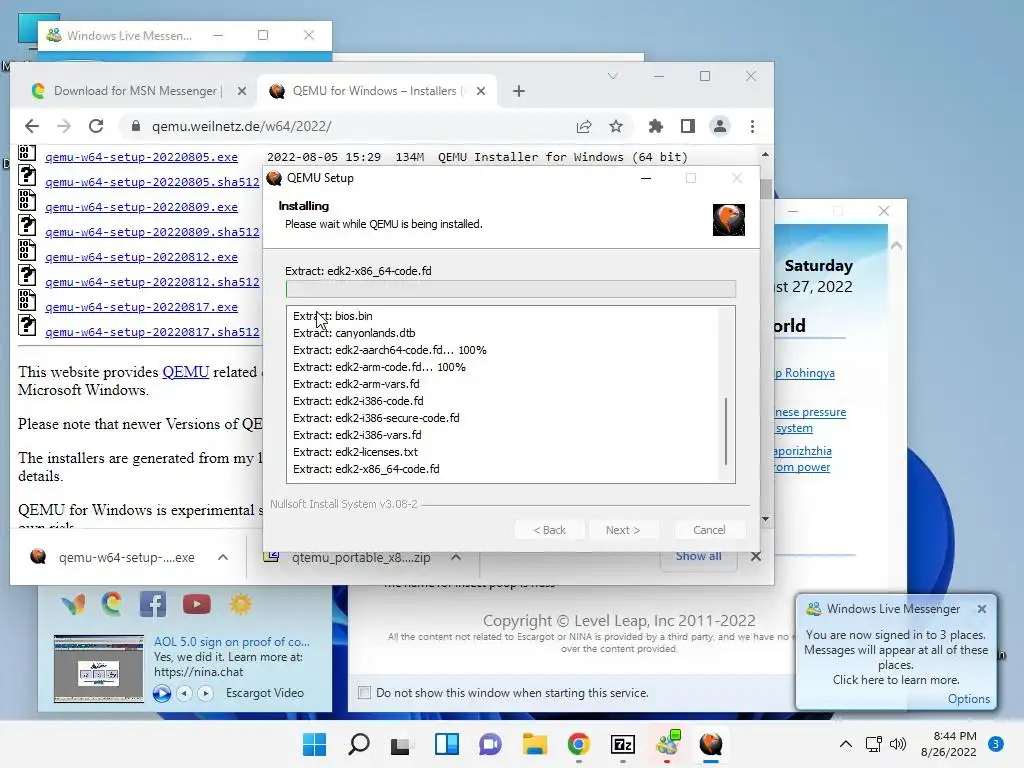
Task: Follow the QEMU hyperlink in page text
Action: pos(185,372)
